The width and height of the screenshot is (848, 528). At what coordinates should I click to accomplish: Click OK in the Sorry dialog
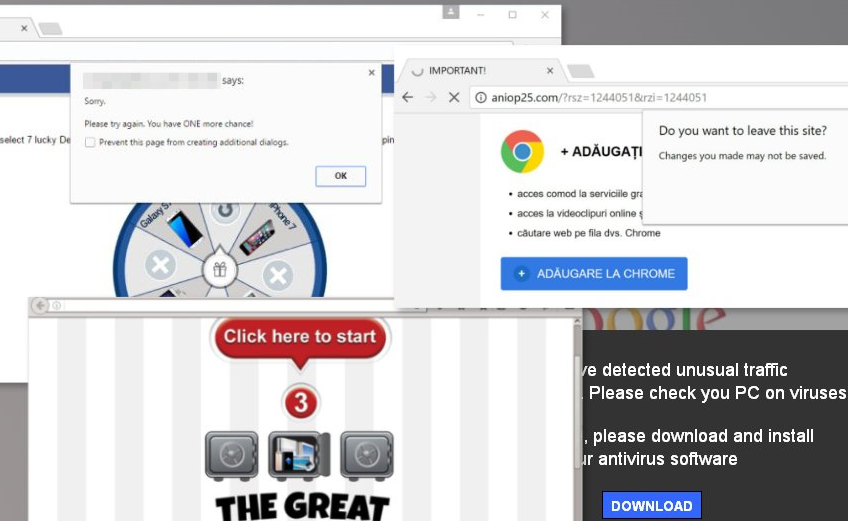340,176
